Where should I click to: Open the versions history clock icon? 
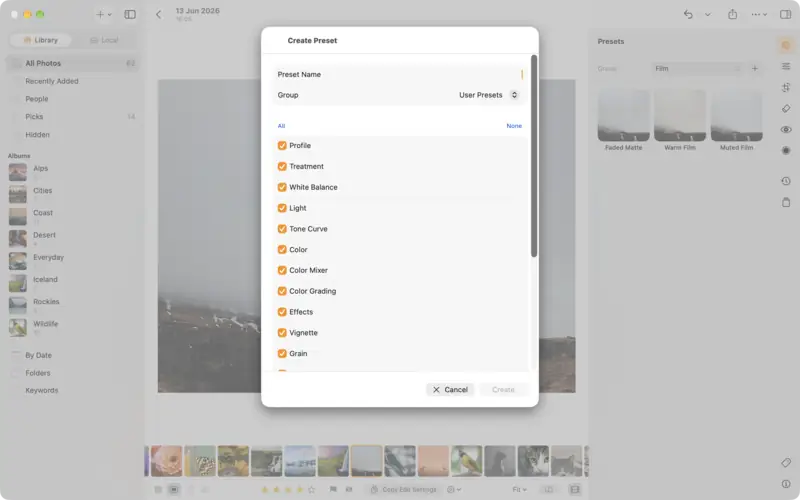click(x=786, y=181)
